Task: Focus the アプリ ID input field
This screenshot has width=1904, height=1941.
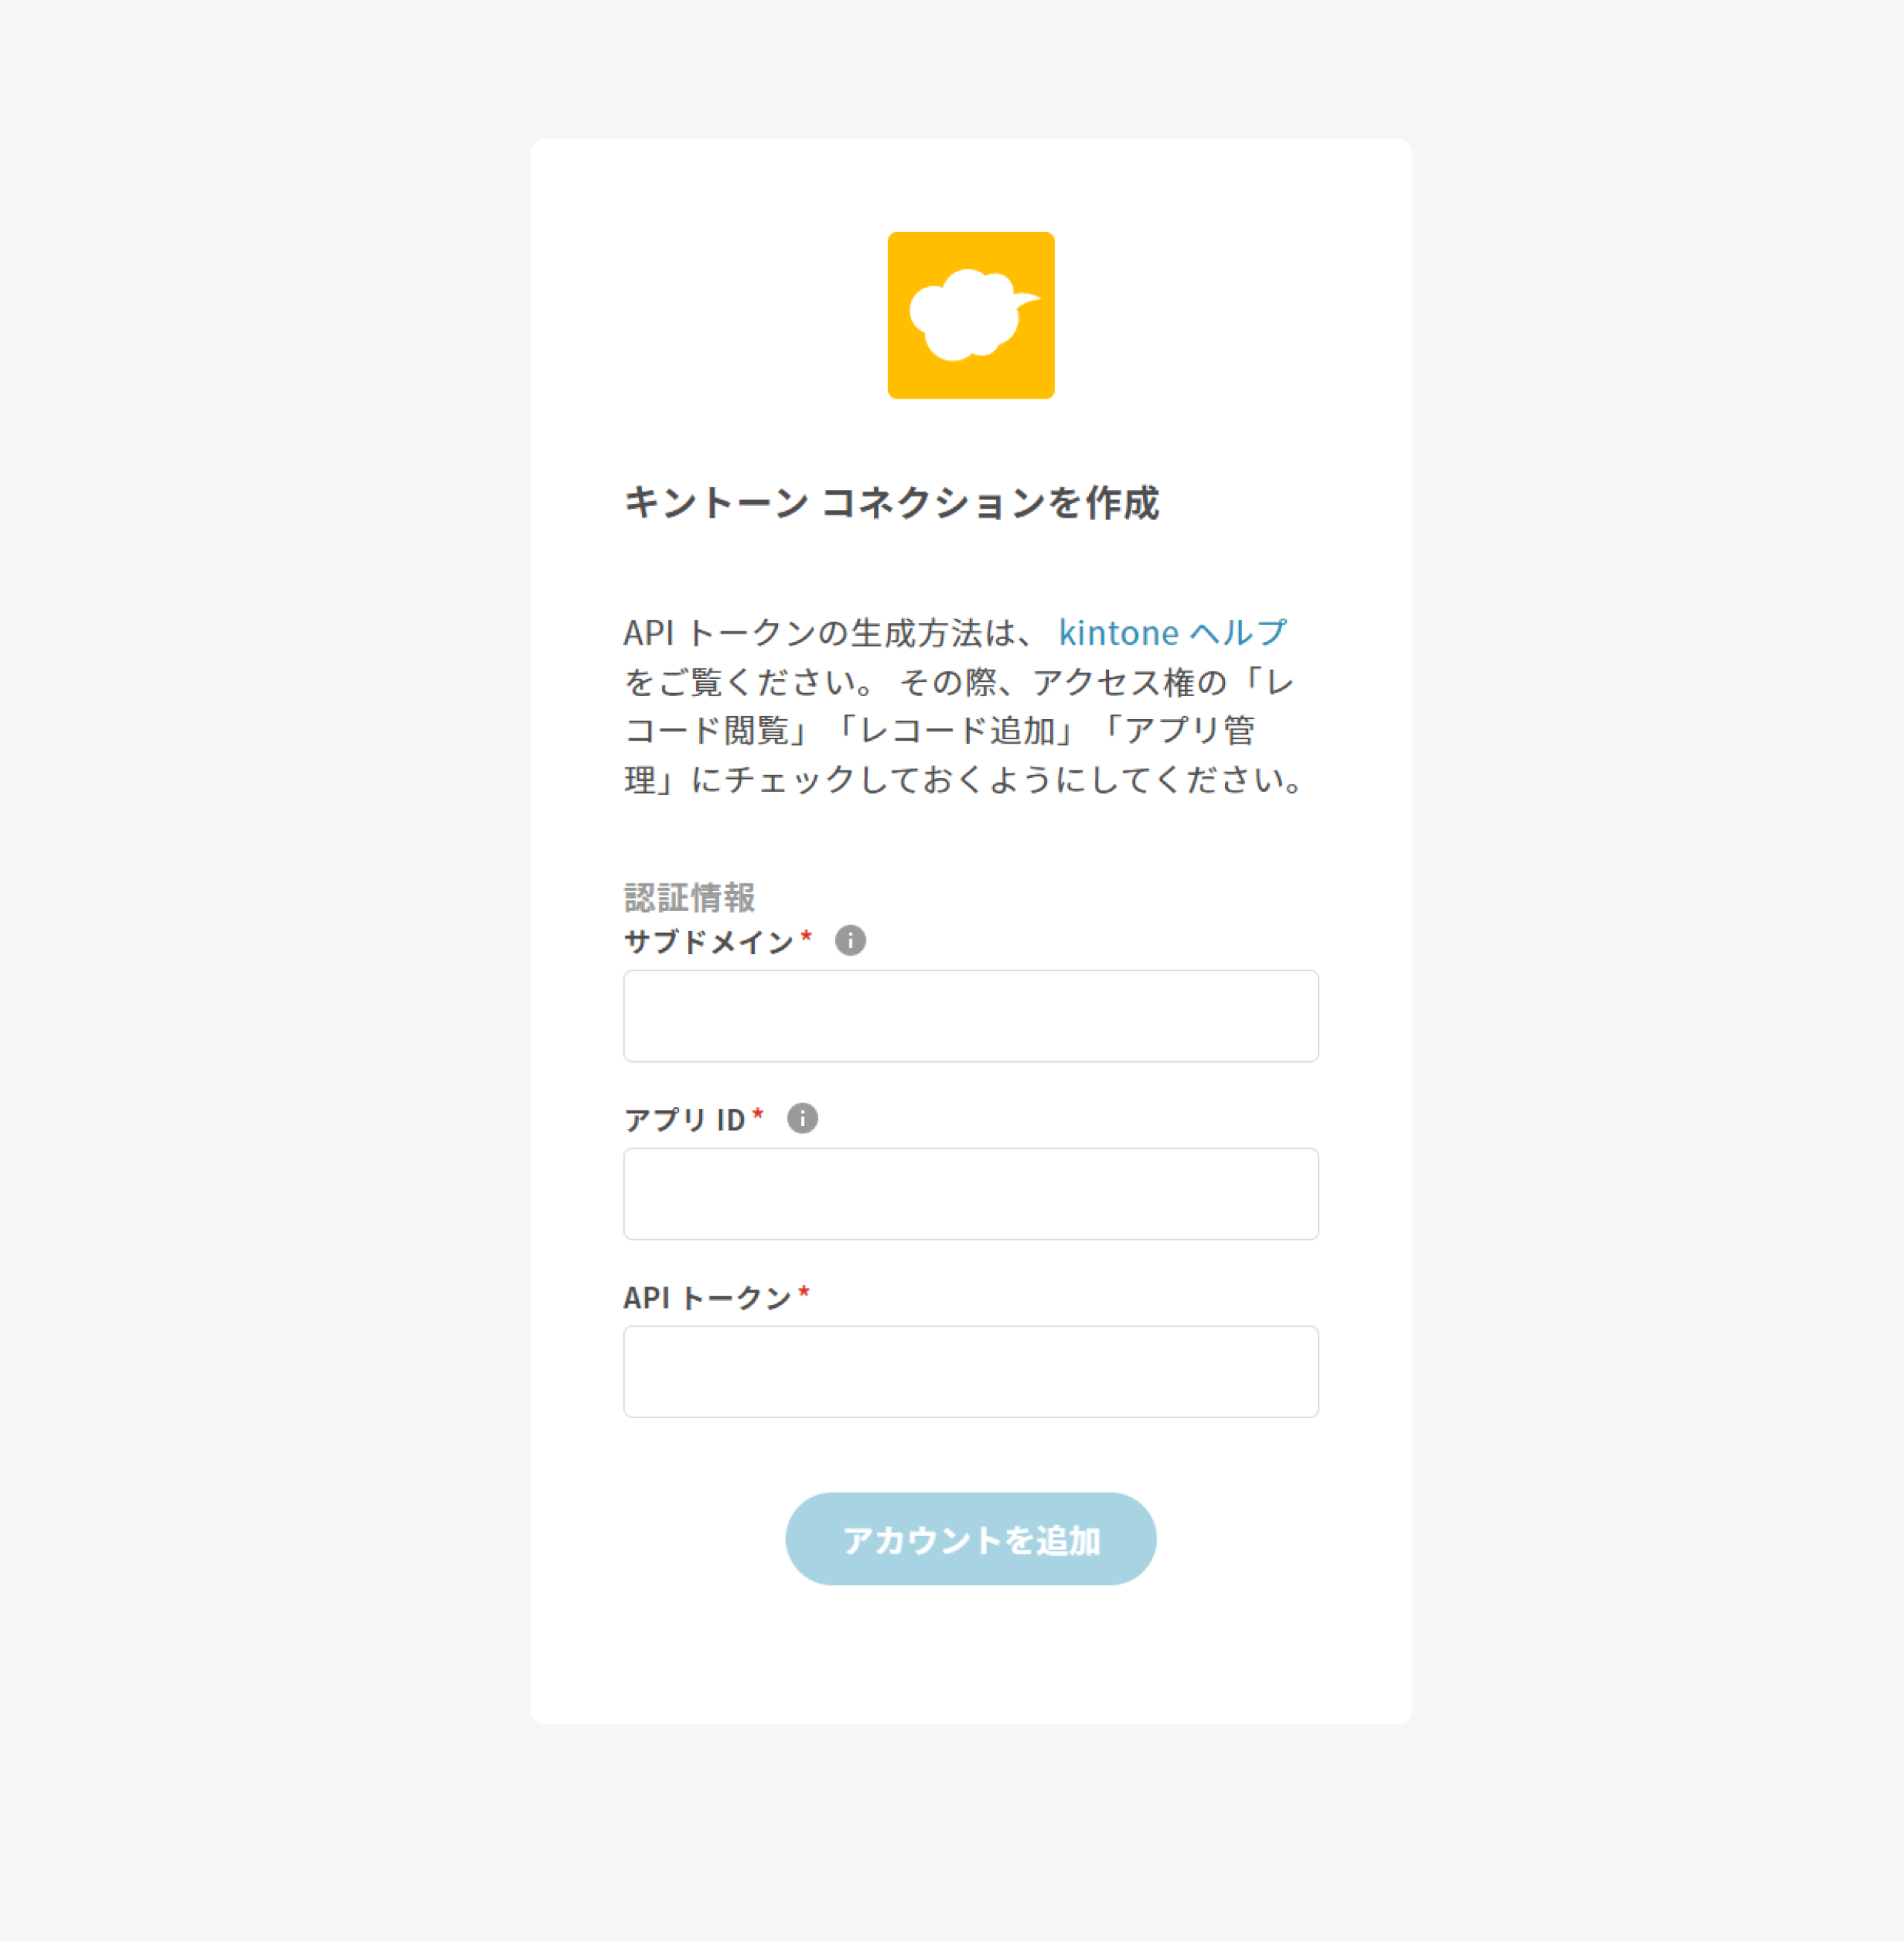Action: click(970, 1194)
